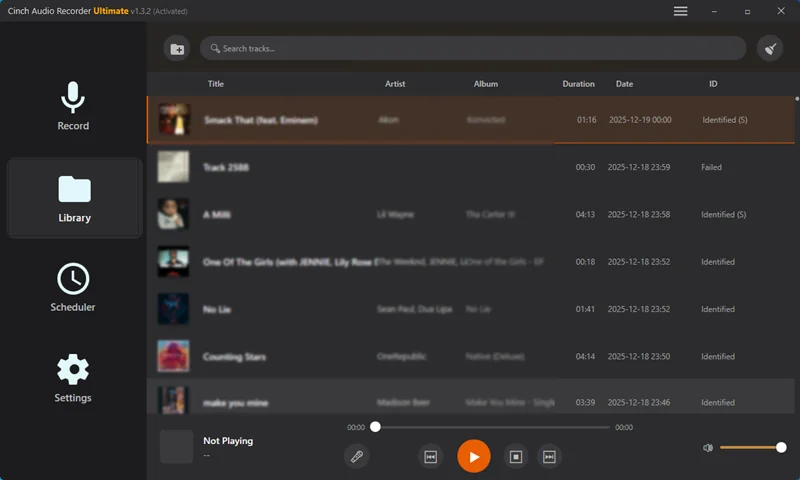Click the 2025-12-18 23:58 date cell
This screenshot has width=800, height=480.
coord(639,215)
